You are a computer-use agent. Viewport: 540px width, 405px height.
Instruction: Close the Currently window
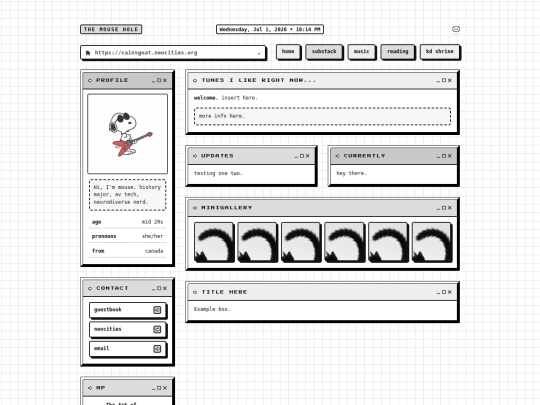[x=450, y=156]
